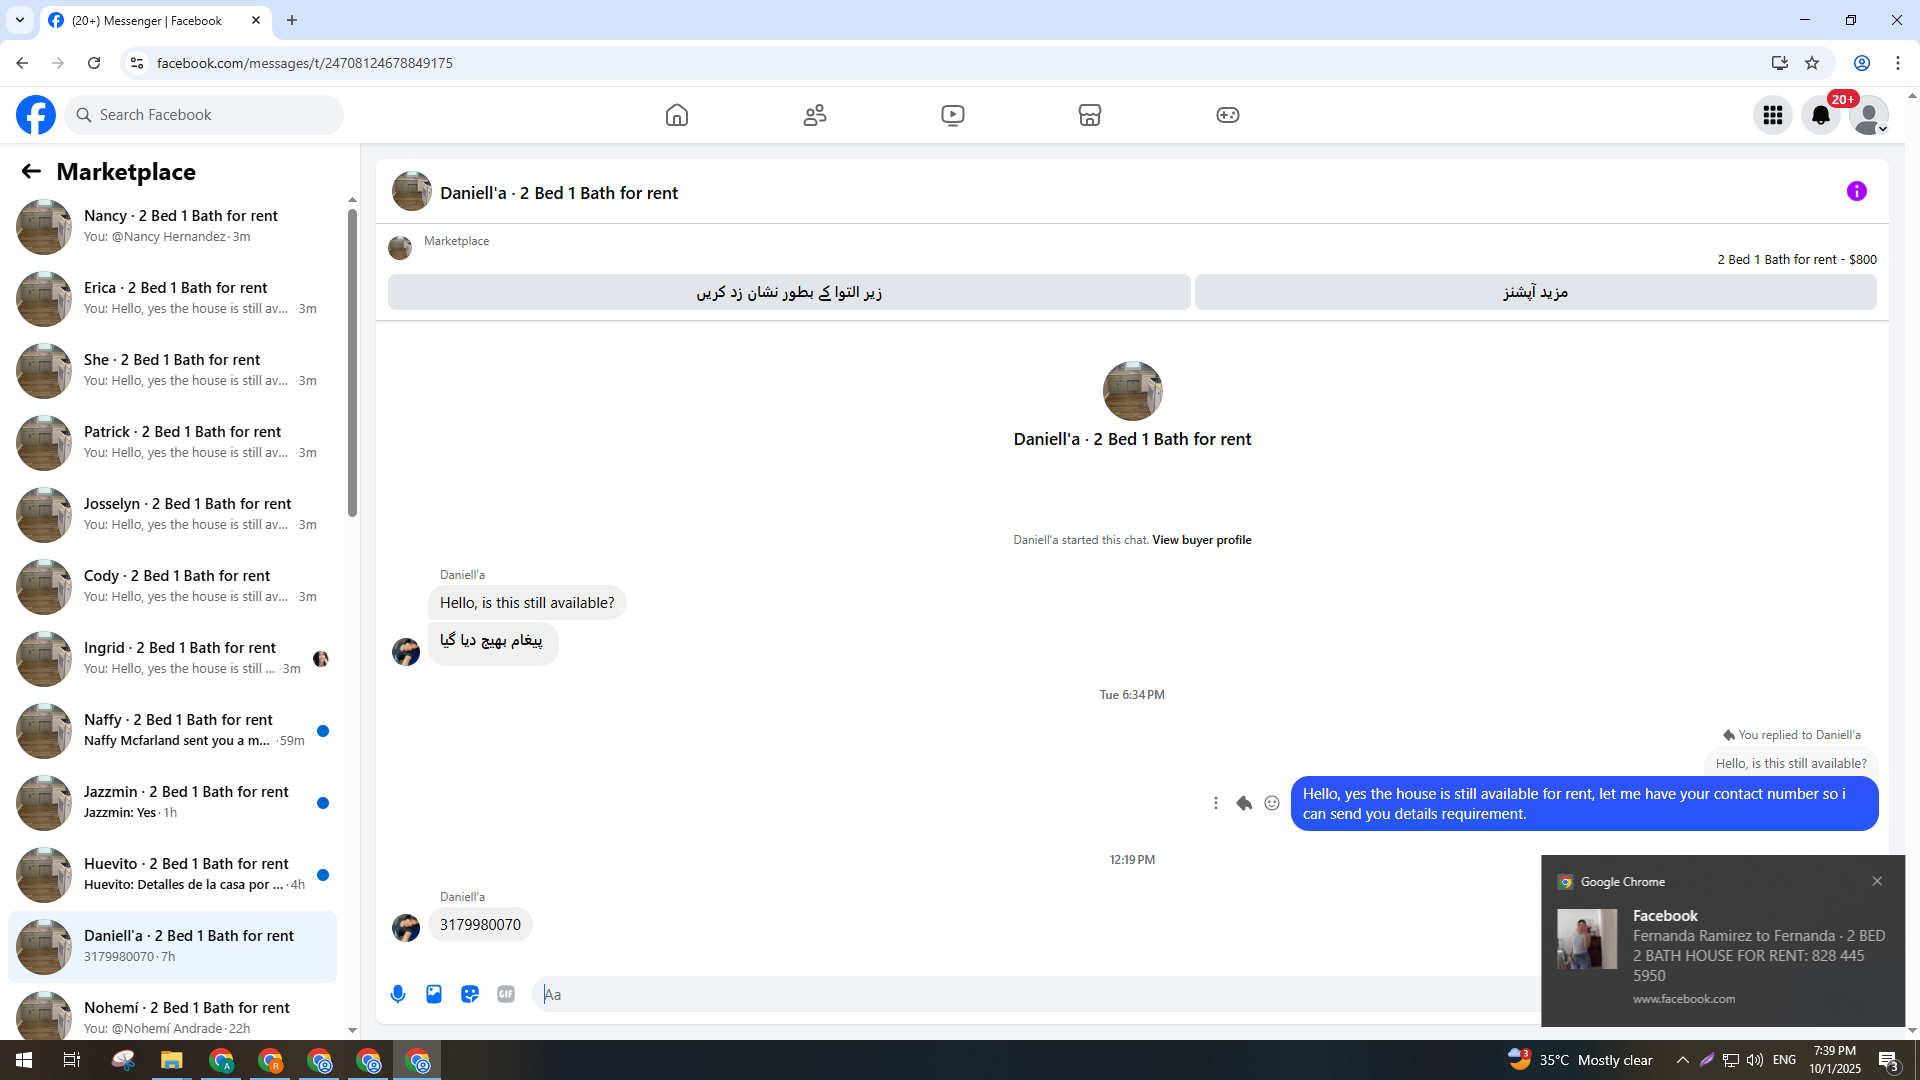Open File Explorer on the taskbar
This screenshot has width=1920, height=1080.
tap(172, 1060)
